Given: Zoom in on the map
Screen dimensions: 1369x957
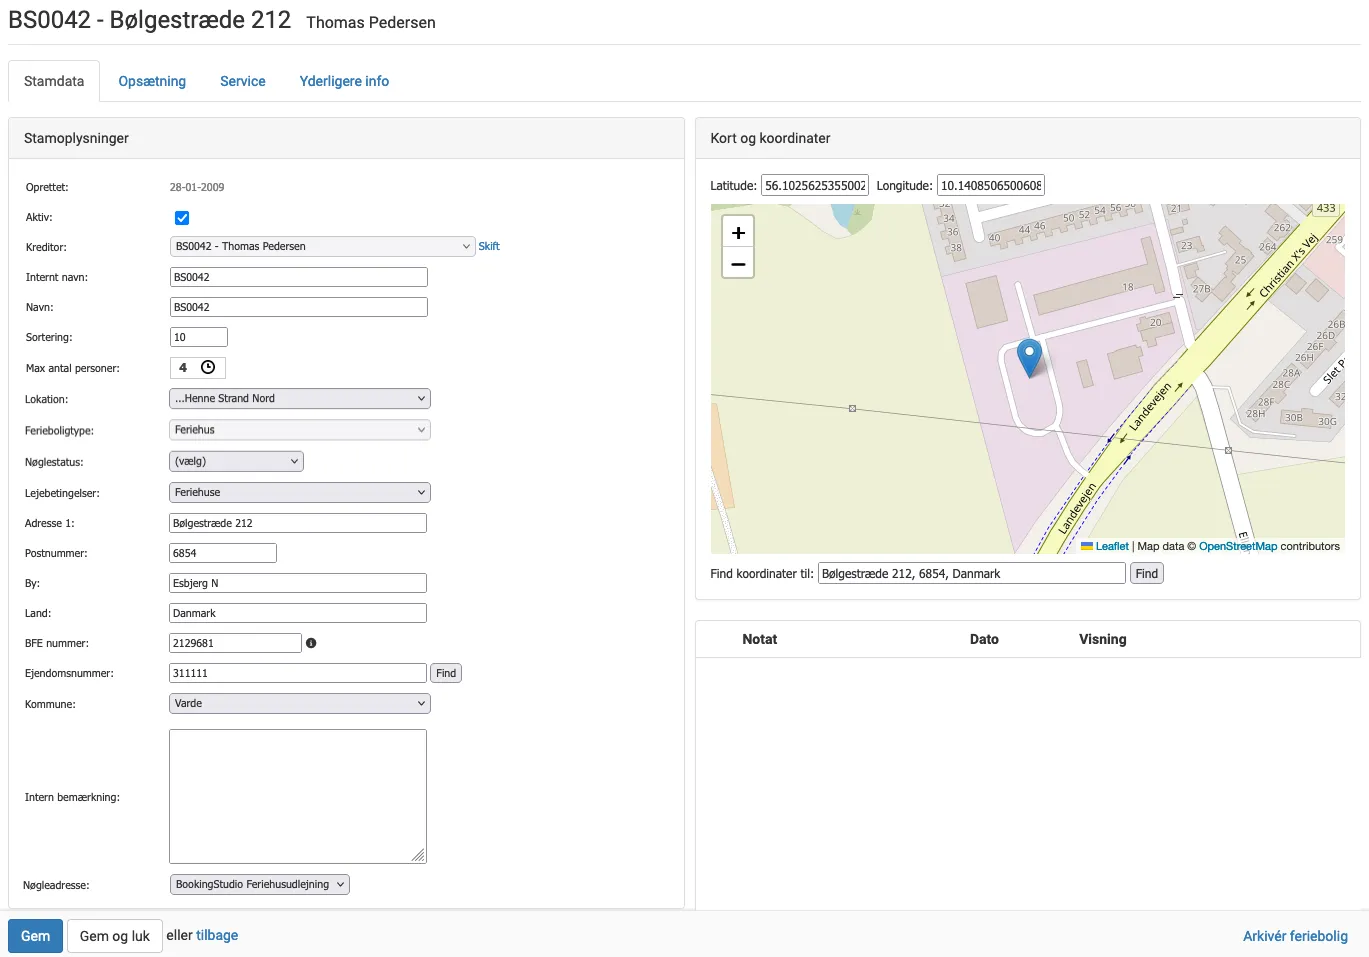Looking at the screenshot, I should point(738,233).
